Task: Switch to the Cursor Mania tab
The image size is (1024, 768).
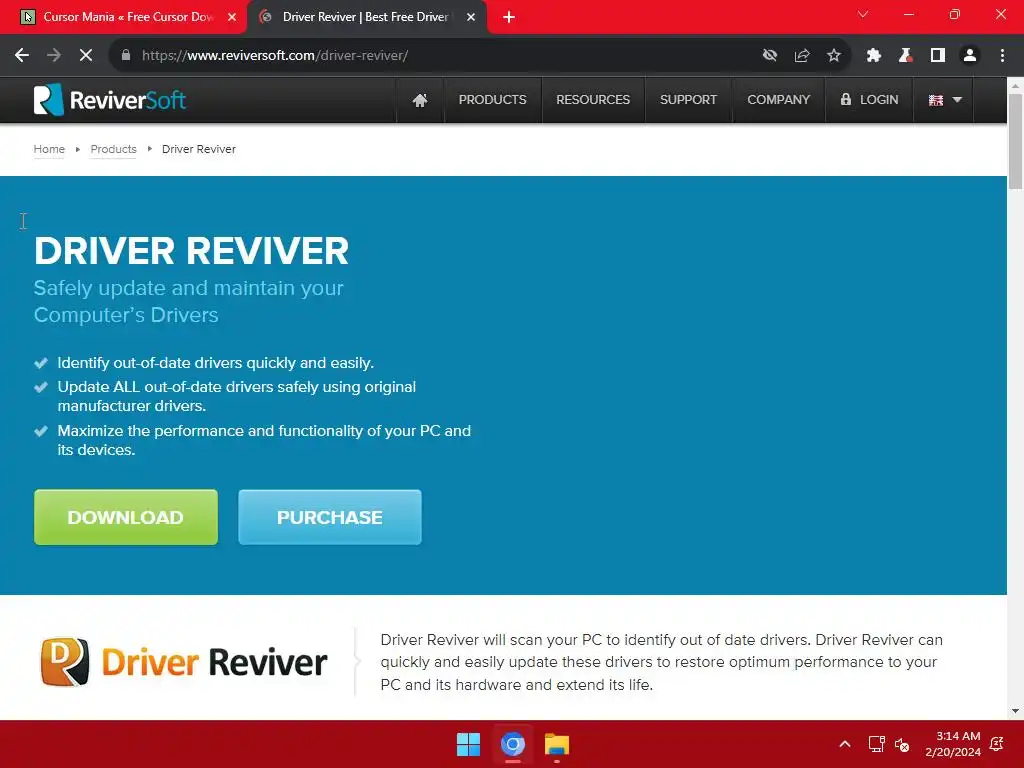Action: pyautogui.click(x=124, y=17)
